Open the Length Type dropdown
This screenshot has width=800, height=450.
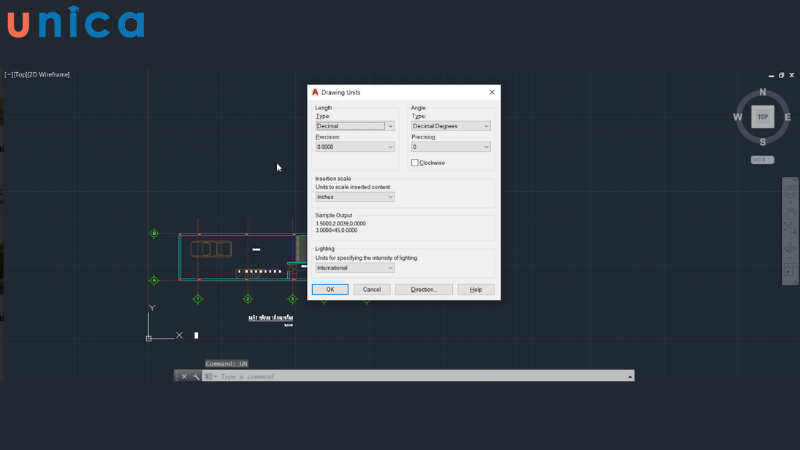(355, 126)
